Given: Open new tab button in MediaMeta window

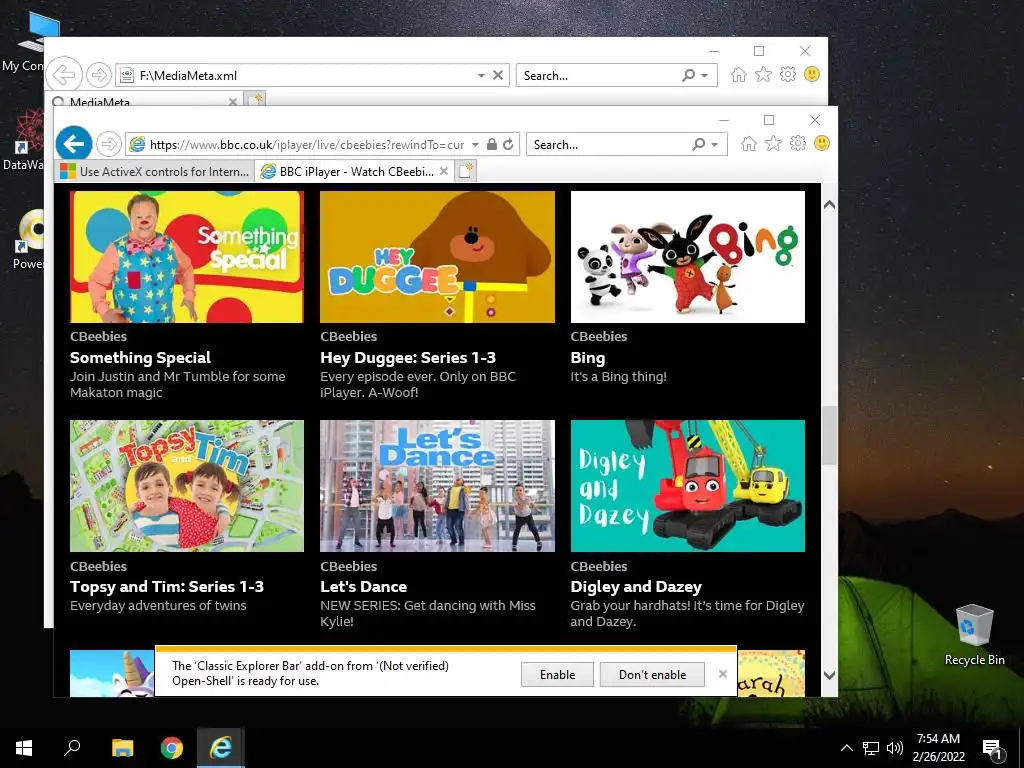Looking at the screenshot, I should click(254, 99).
